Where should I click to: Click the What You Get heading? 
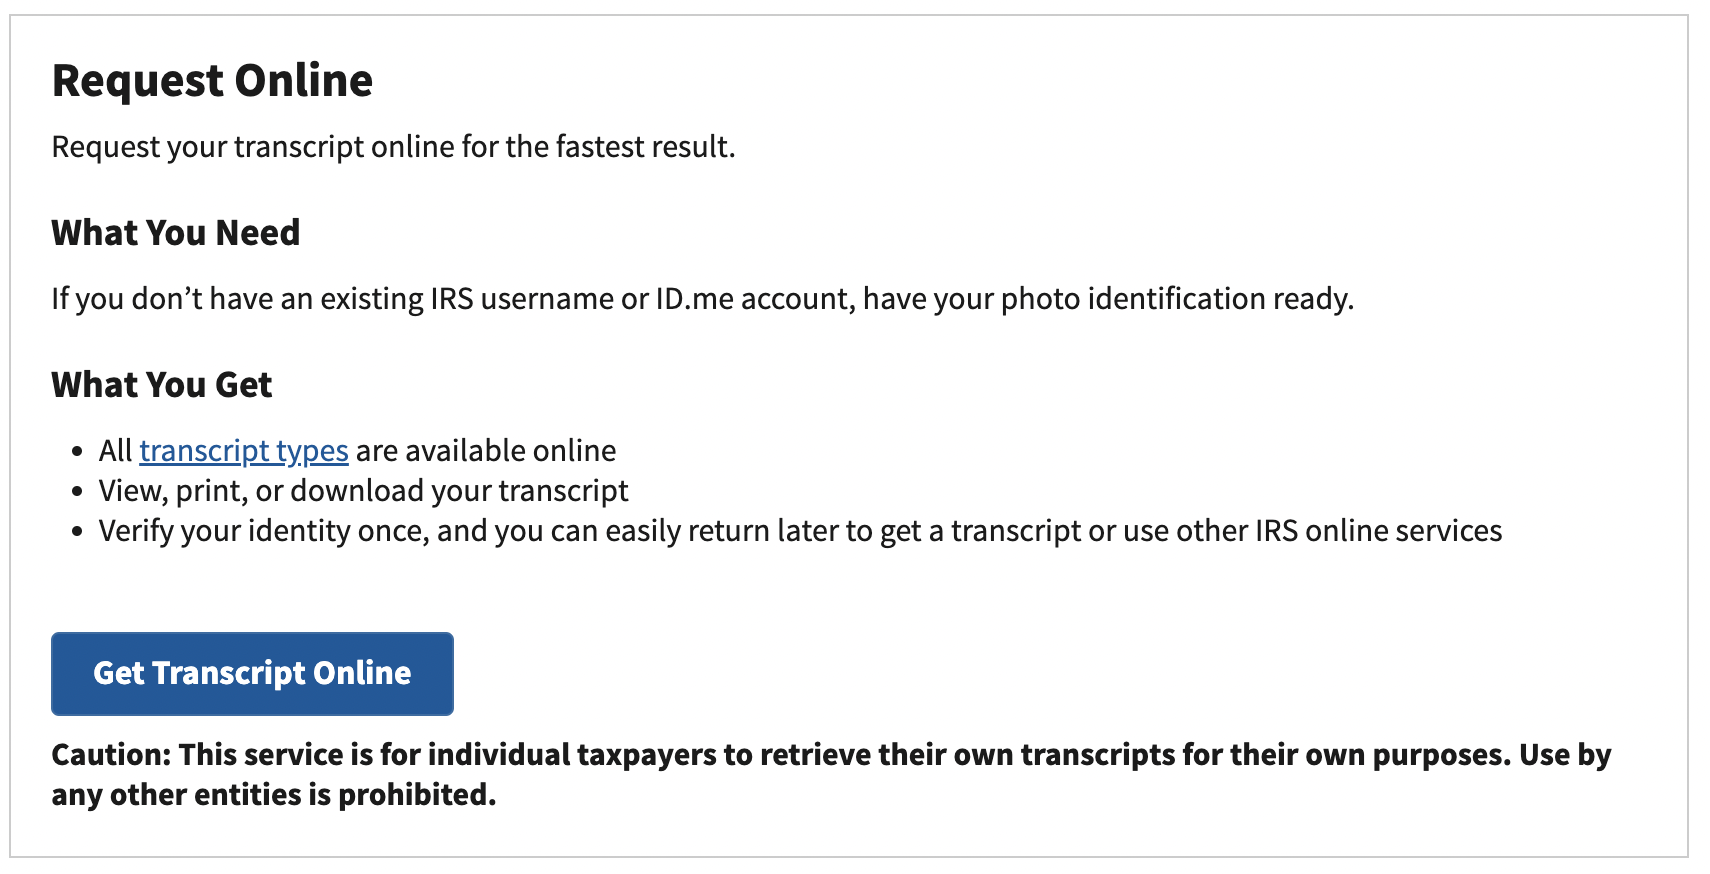coord(161,384)
